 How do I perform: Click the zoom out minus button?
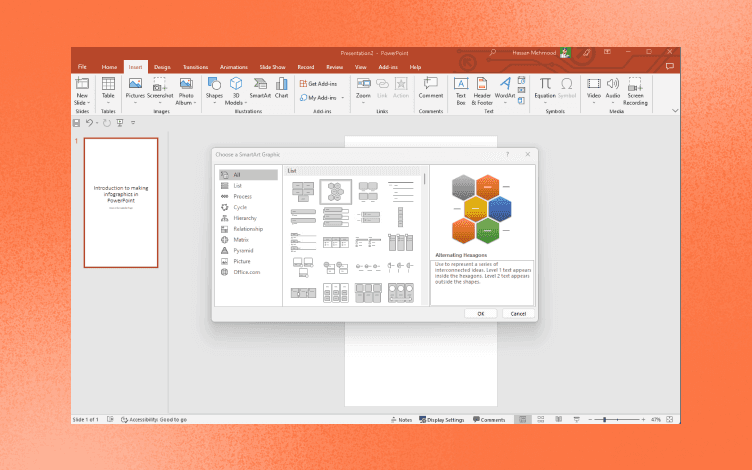(x=590, y=420)
